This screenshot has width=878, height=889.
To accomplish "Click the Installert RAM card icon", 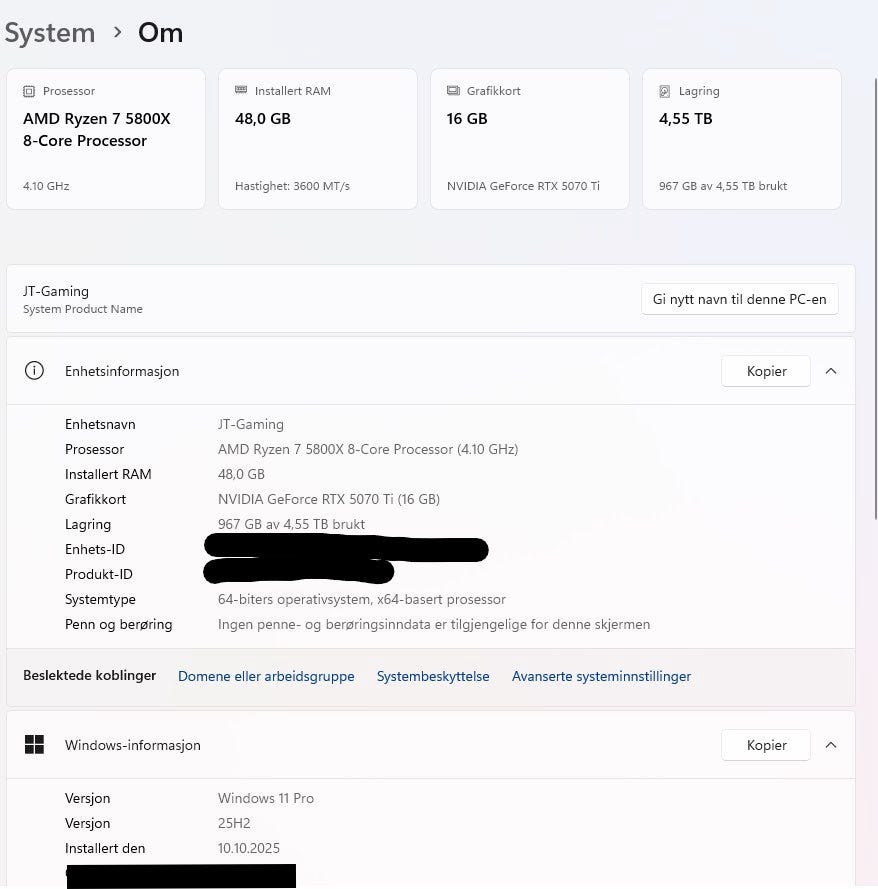I will pos(241,90).
